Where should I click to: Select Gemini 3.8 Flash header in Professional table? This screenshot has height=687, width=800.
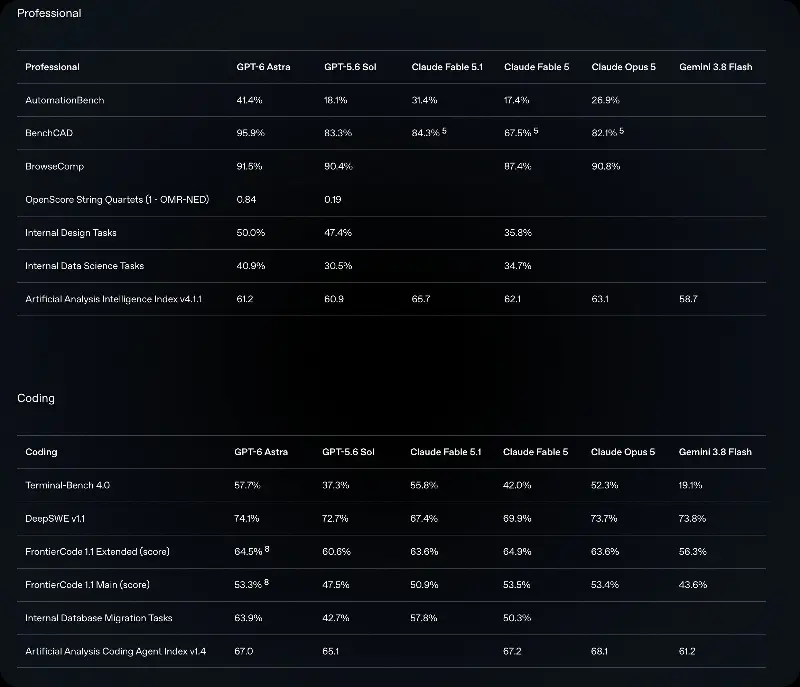(x=715, y=67)
